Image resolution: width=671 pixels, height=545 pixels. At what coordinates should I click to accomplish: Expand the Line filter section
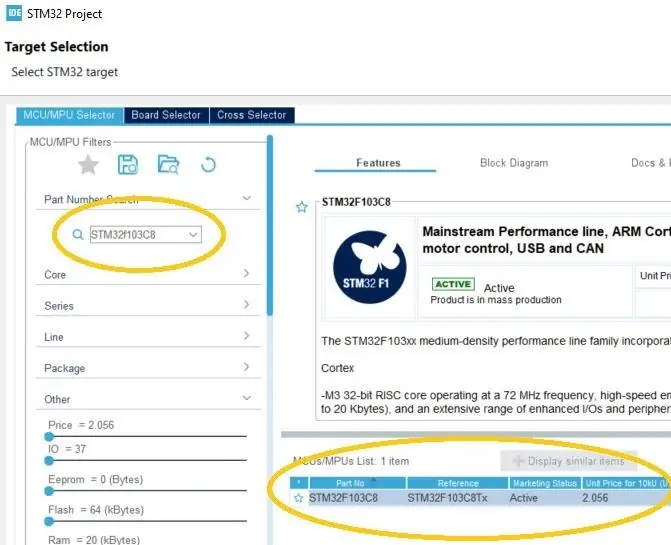(x=246, y=336)
